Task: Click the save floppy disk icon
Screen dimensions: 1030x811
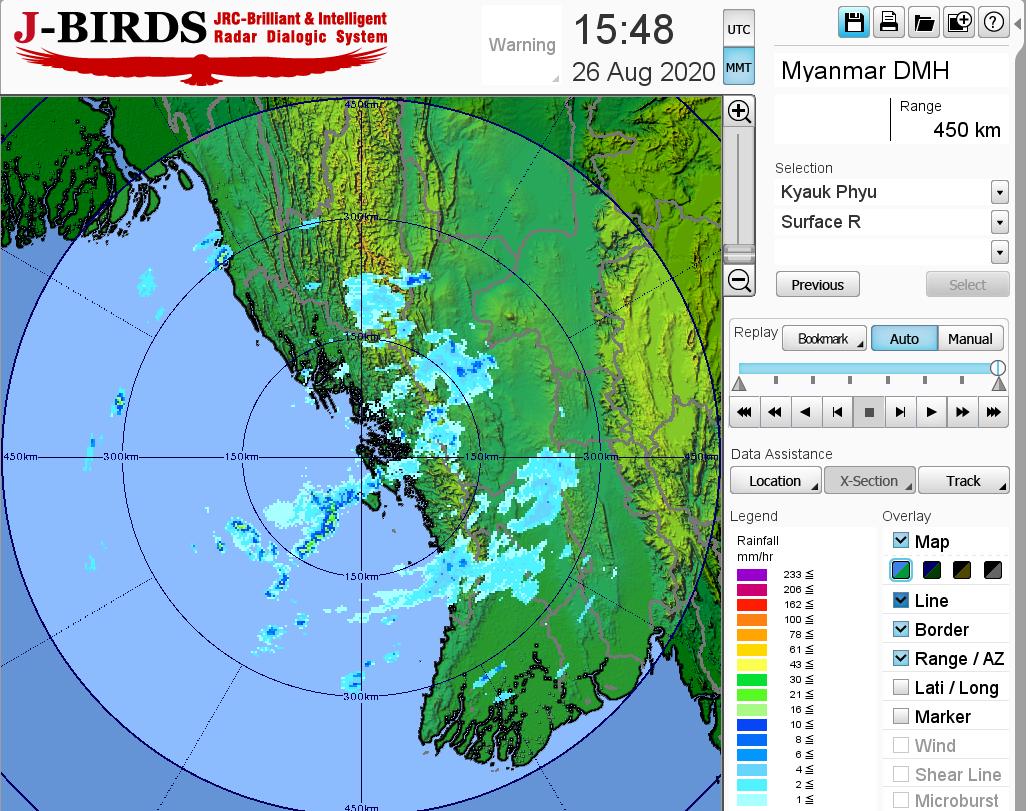Action: (854, 23)
